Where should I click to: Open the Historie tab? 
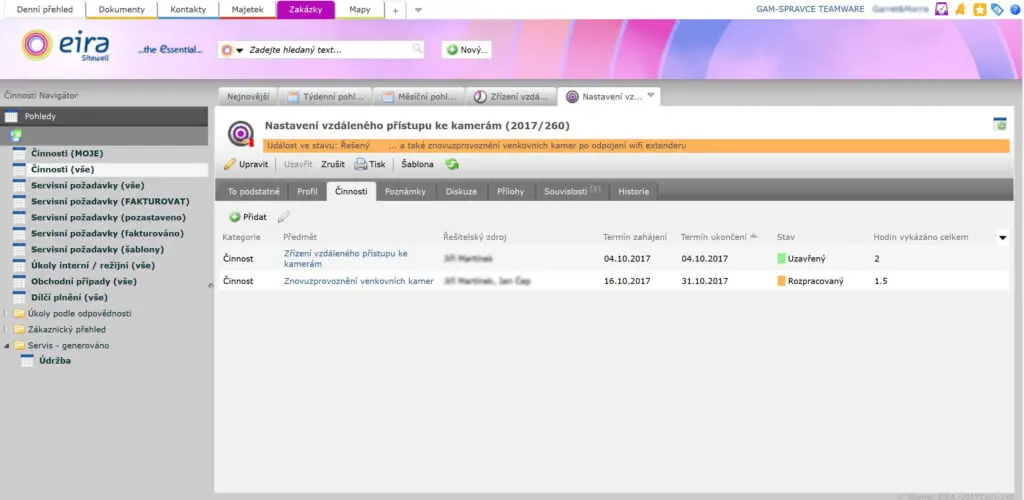[633, 190]
